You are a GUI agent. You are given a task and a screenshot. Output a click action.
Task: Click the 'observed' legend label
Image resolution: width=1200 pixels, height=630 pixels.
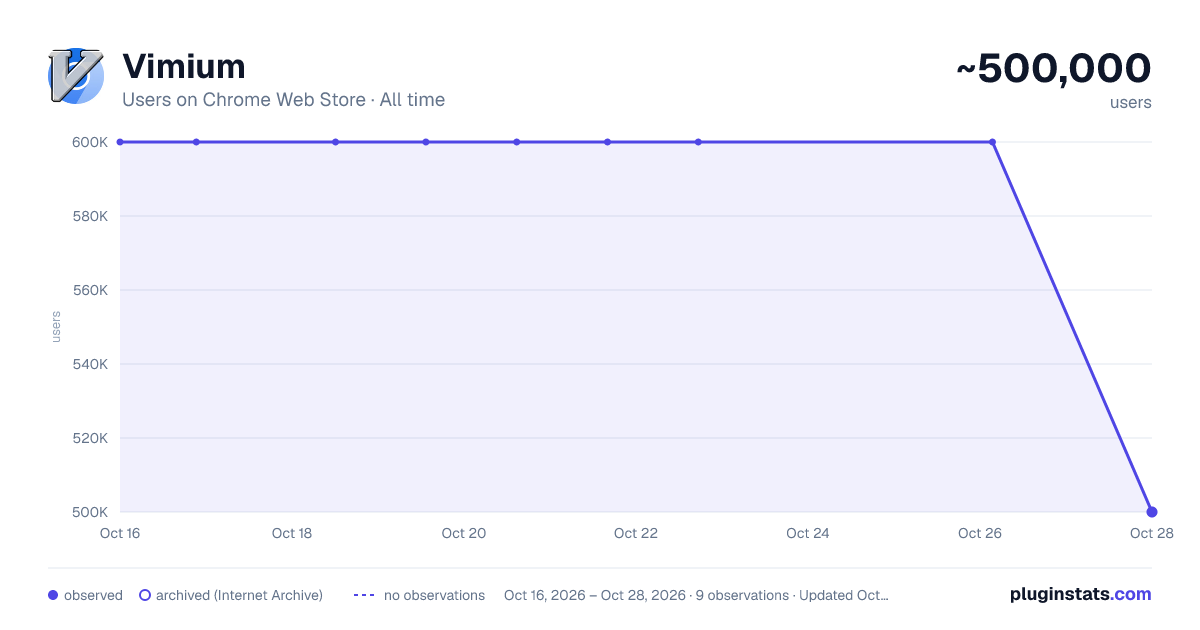(93, 595)
